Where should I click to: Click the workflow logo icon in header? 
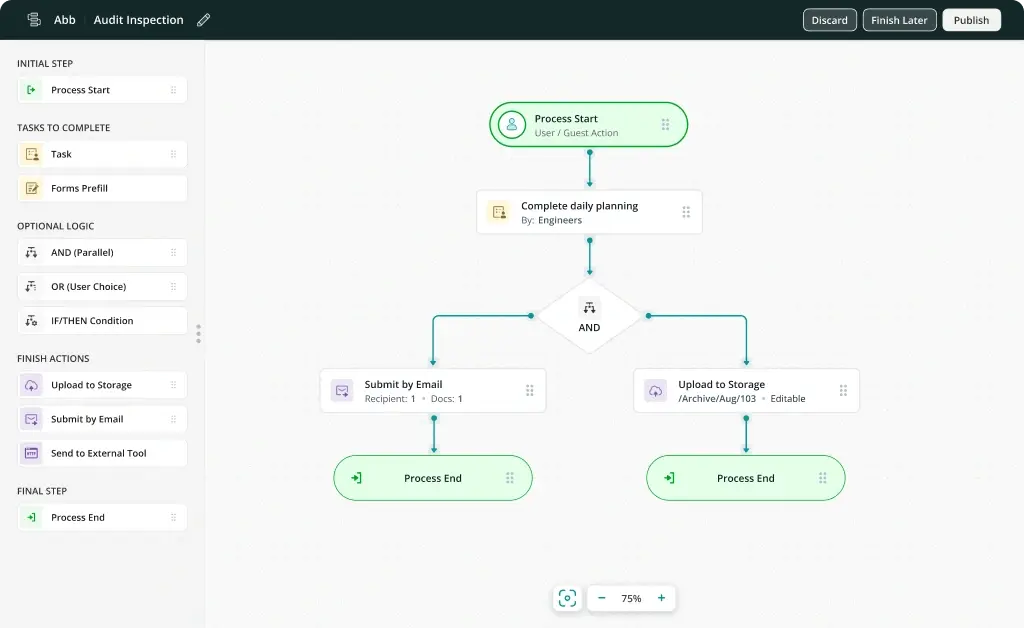click(x=34, y=20)
